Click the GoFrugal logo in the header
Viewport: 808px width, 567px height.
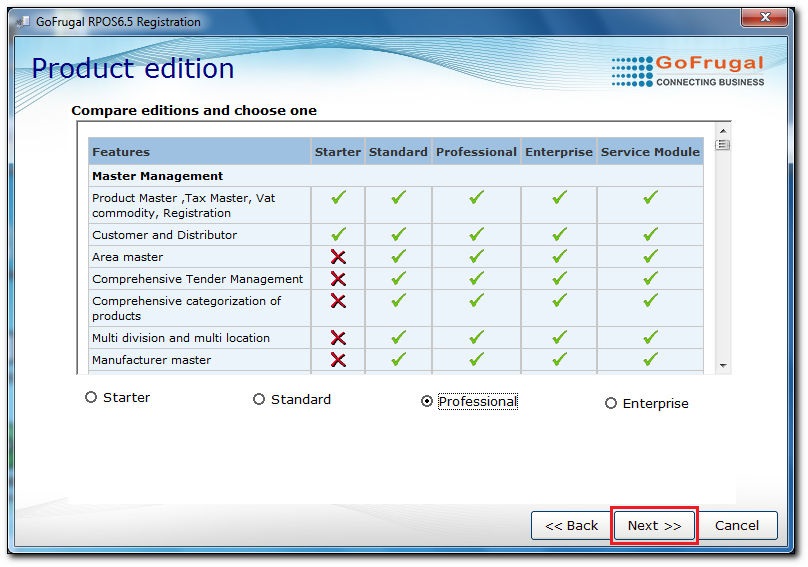687,70
